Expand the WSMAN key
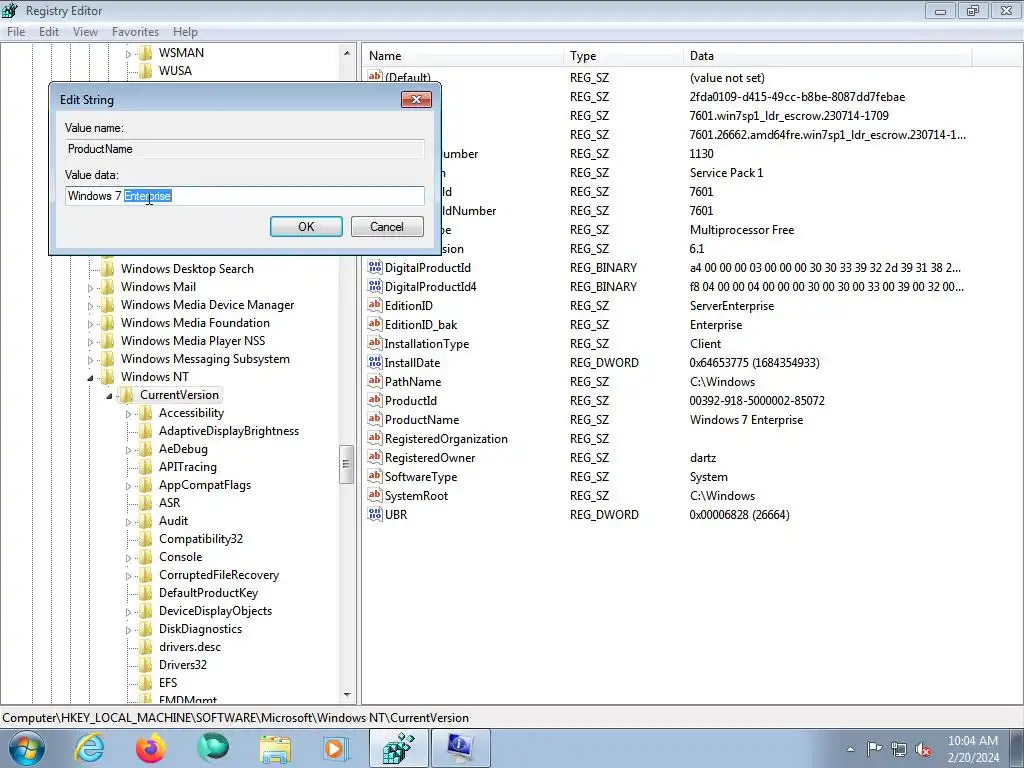The image size is (1024, 768). click(x=129, y=54)
